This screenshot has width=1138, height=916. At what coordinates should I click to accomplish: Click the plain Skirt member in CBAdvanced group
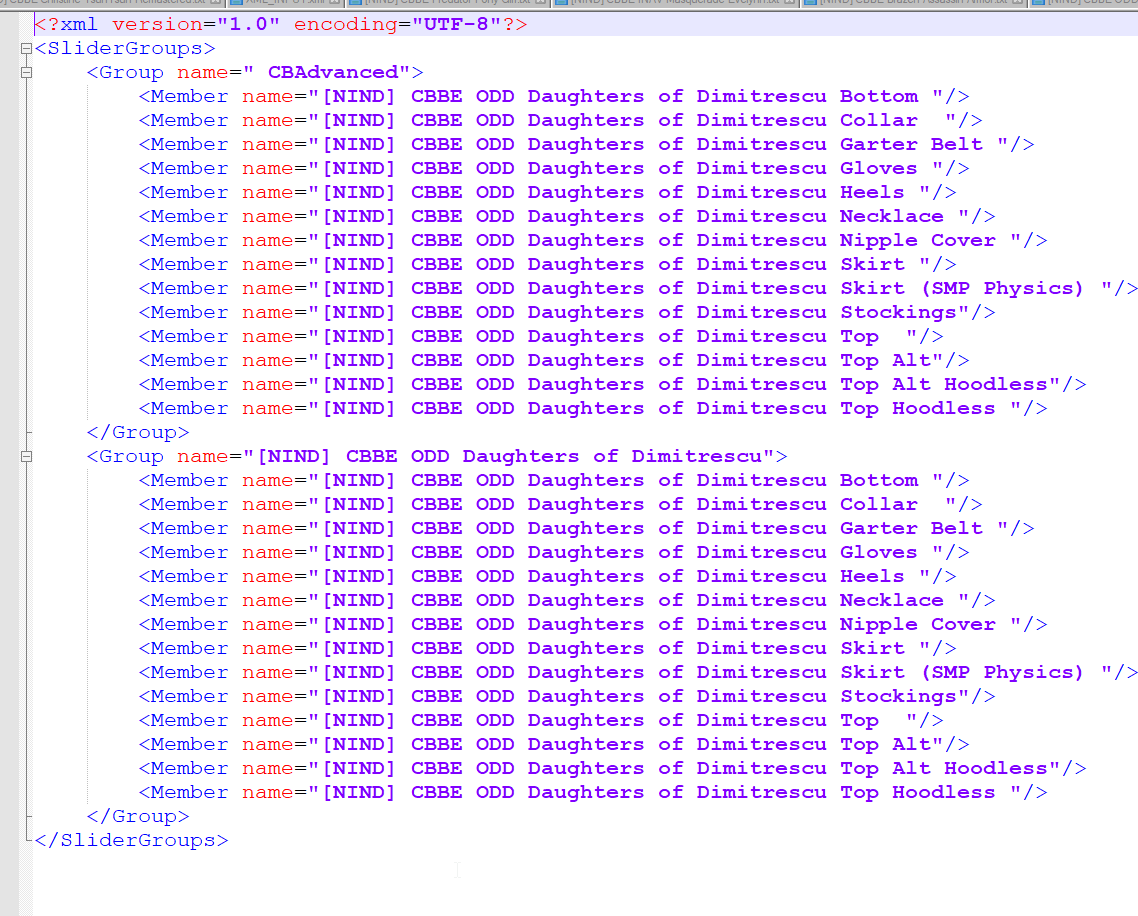pos(547,264)
